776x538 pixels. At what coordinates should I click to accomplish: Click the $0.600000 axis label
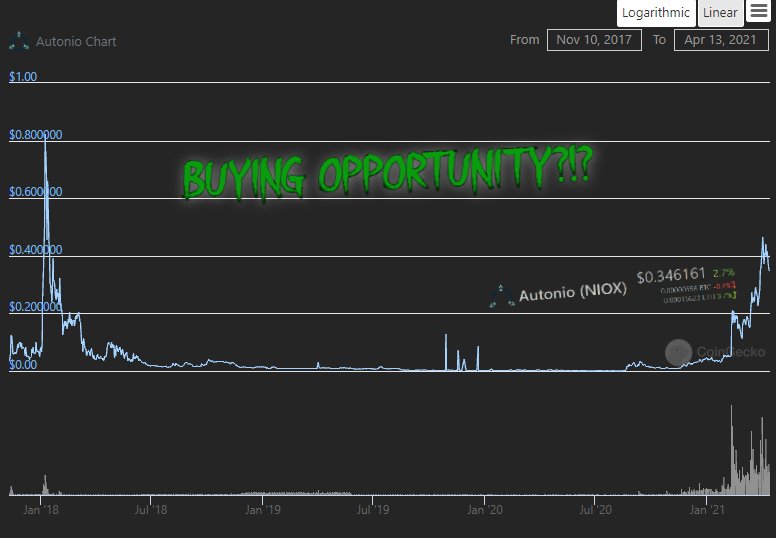pos(36,192)
